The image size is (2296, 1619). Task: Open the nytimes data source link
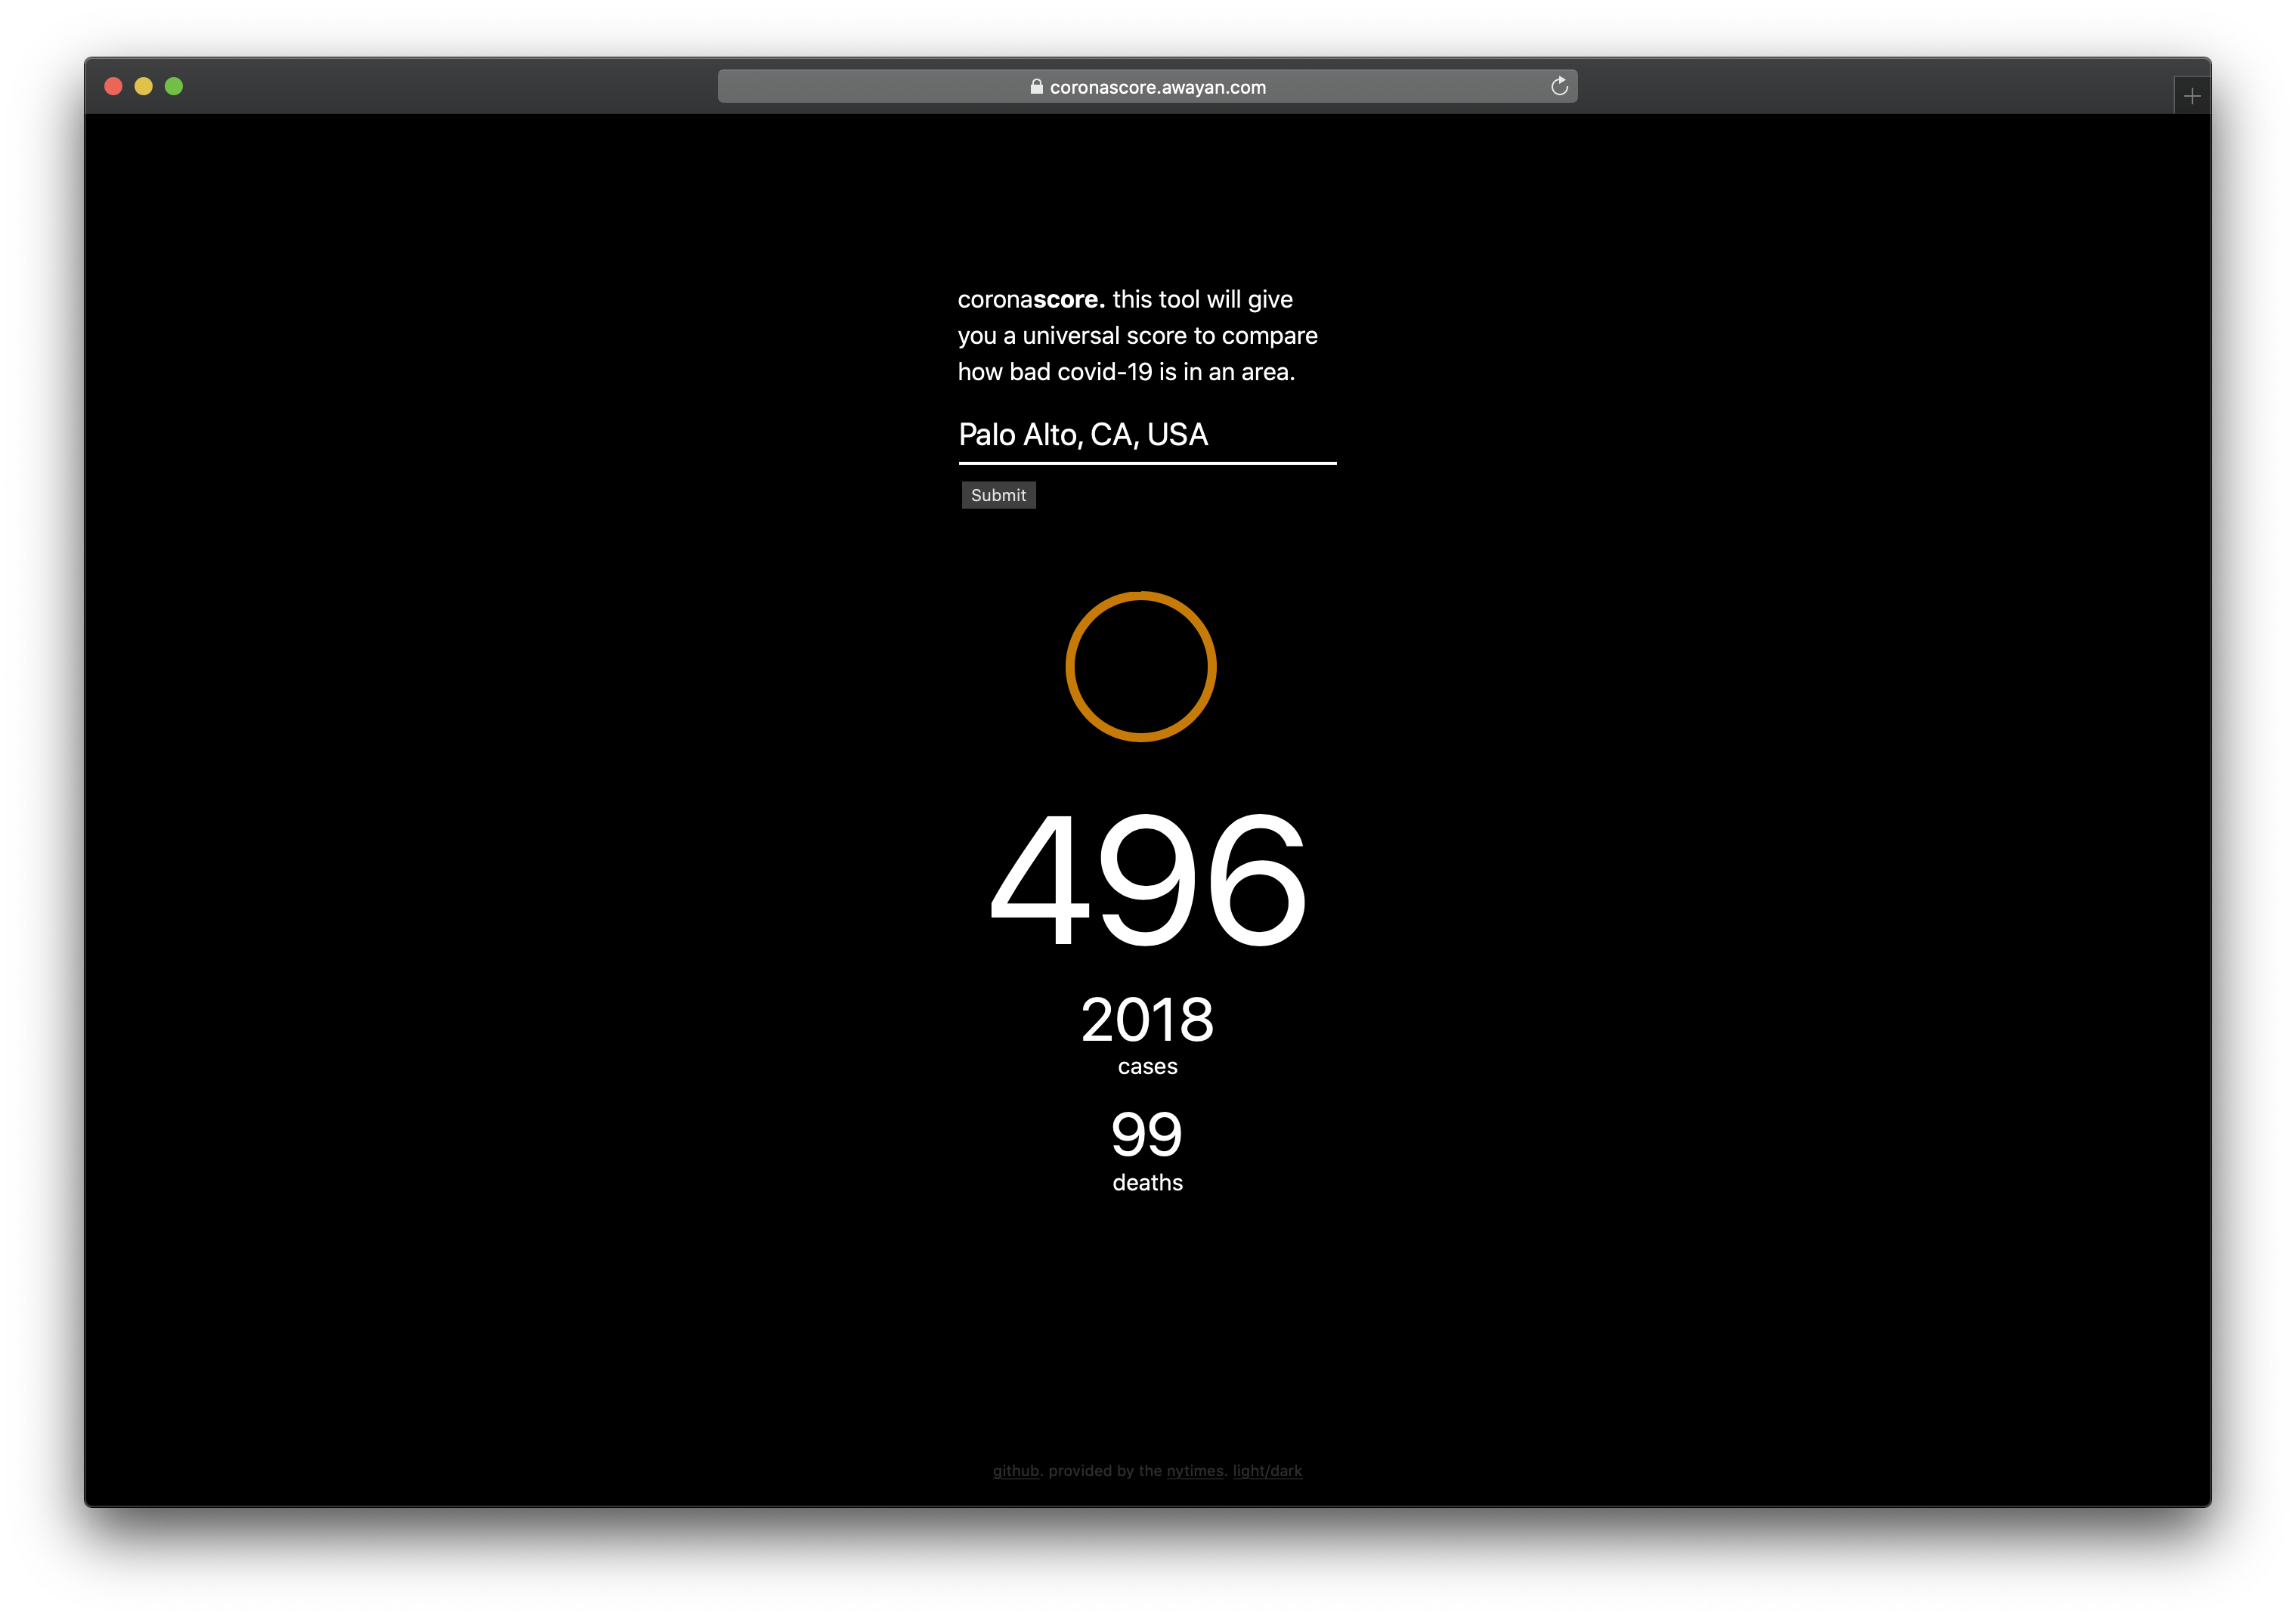tap(1194, 1471)
